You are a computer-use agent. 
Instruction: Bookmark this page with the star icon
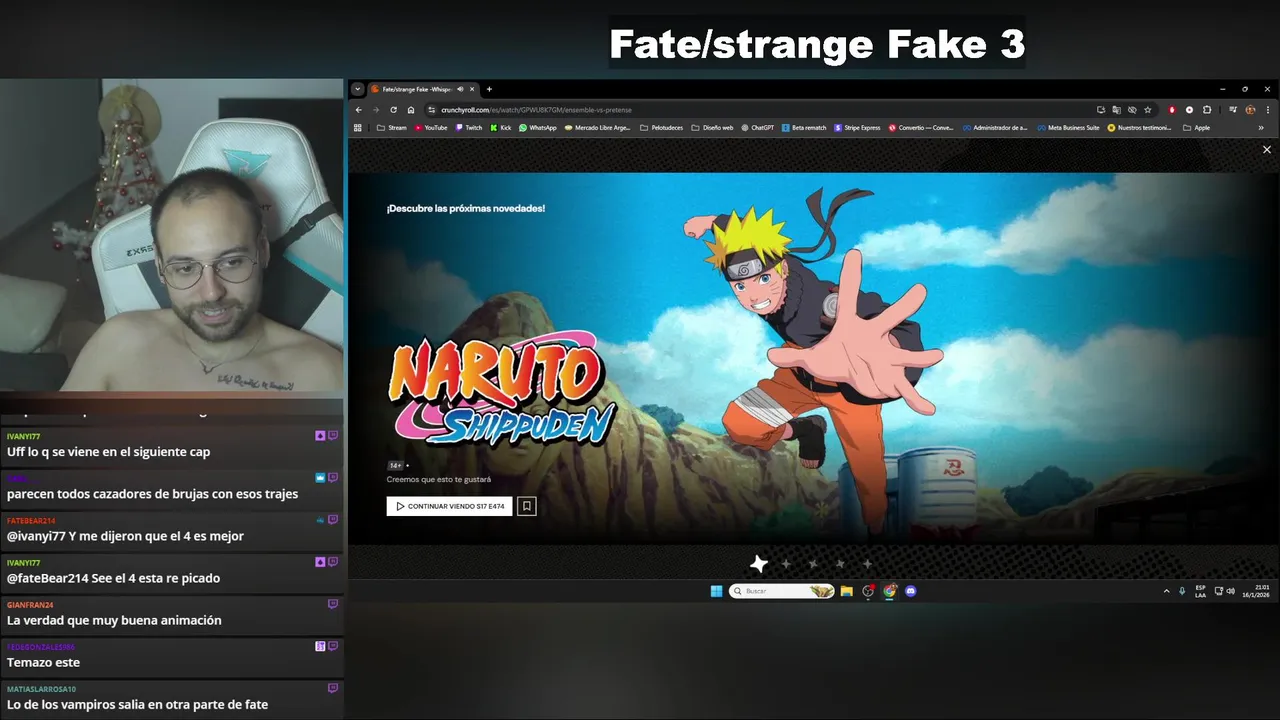(x=1148, y=110)
